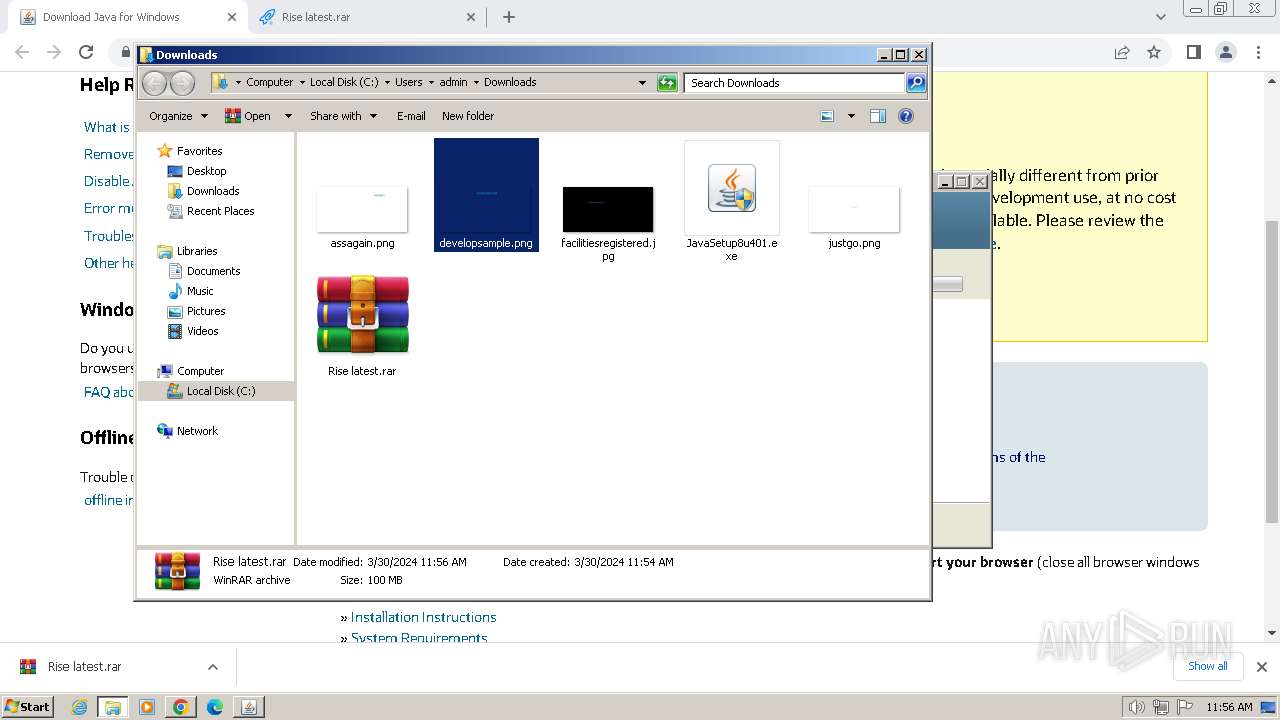
Task: Open a new Chrome tab with plus
Action: pyautogui.click(x=509, y=17)
